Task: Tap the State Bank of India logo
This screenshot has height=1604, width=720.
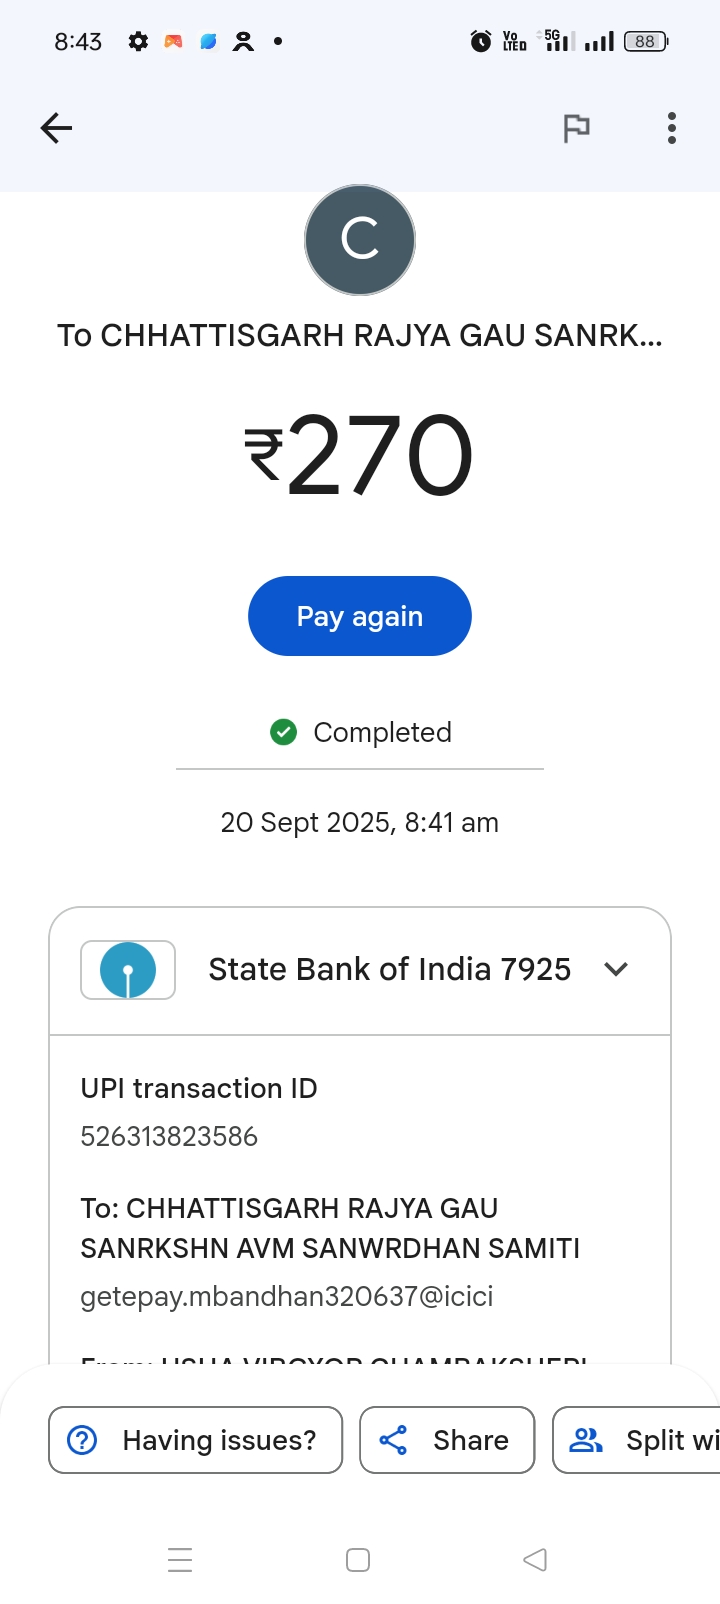Action: (128, 970)
